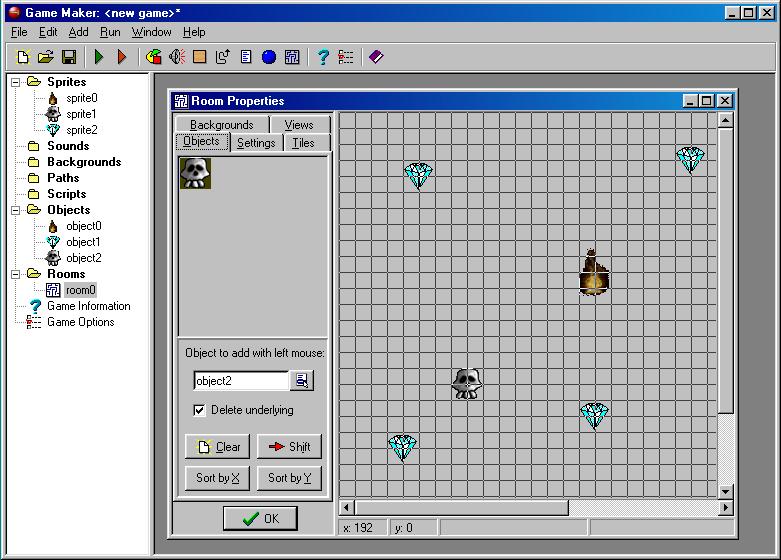Click the Add room toolbar icon
This screenshot has height=560, width=781.
point(292,58)
